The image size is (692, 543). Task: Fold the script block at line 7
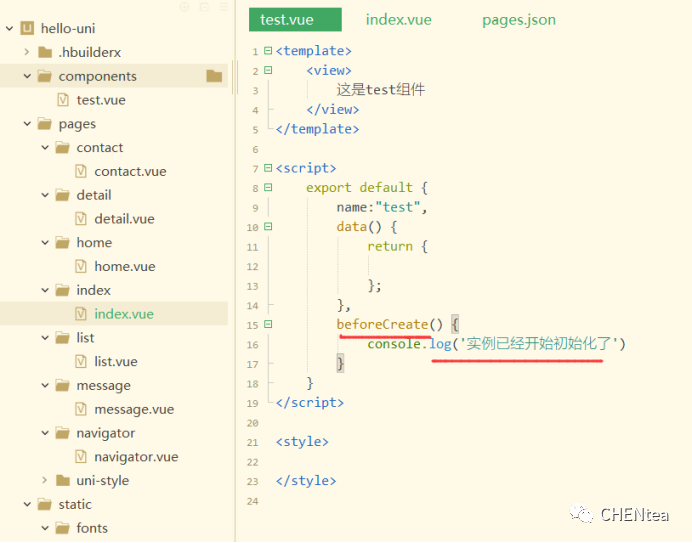click(268, 168)
